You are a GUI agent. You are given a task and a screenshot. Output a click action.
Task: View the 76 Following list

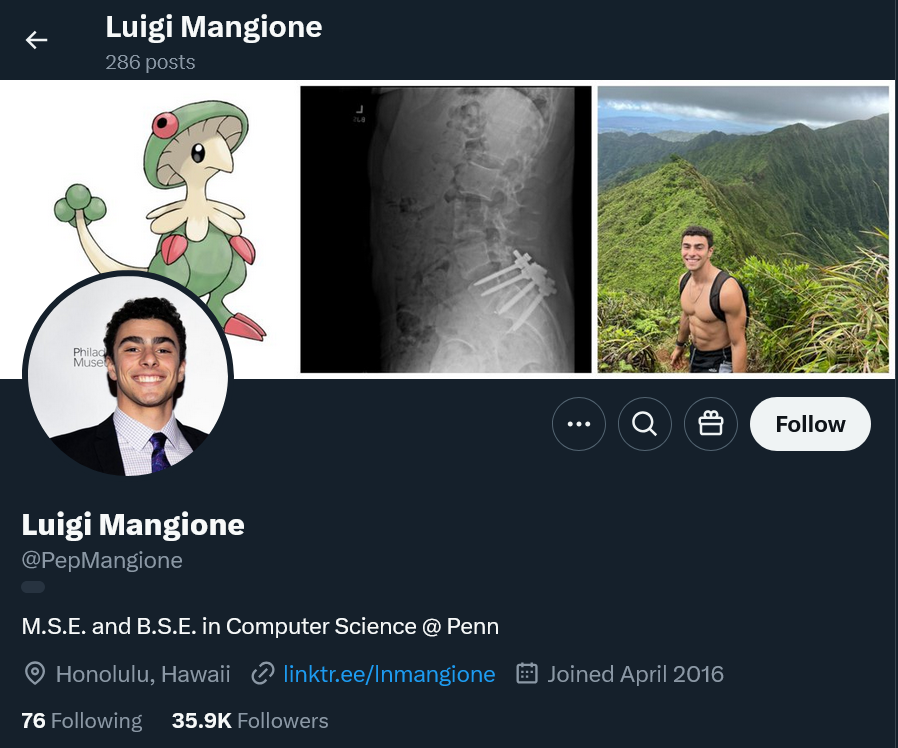coord(82,720)
